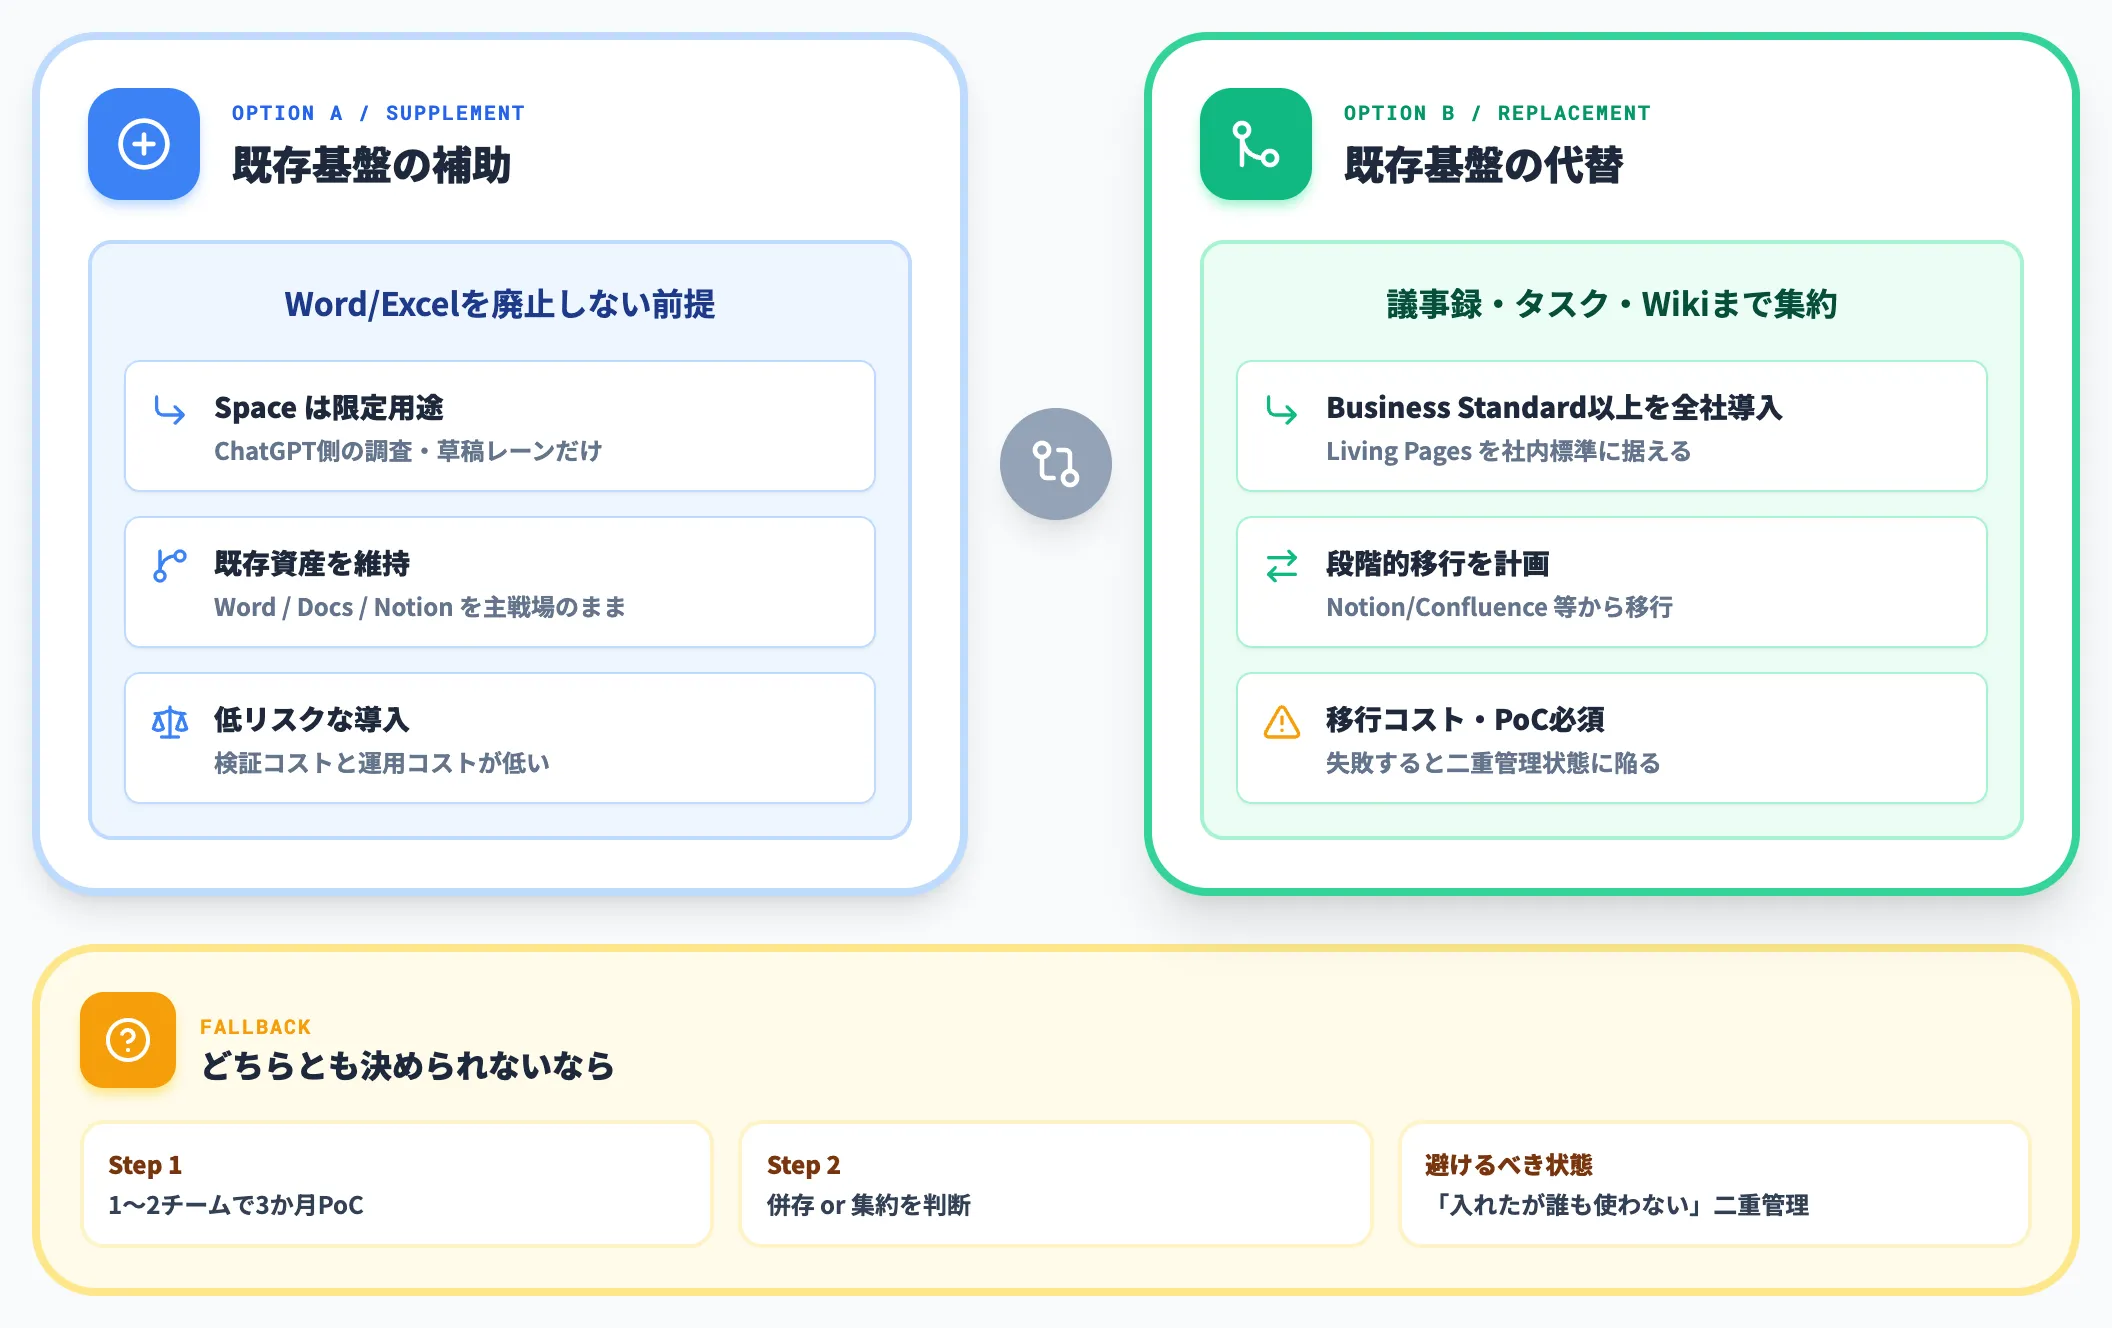Image resolution: width=2112 pixels, height=1328 pixels.
Task: Click the 既存基盤の代替 heading
Action: 1483,165
